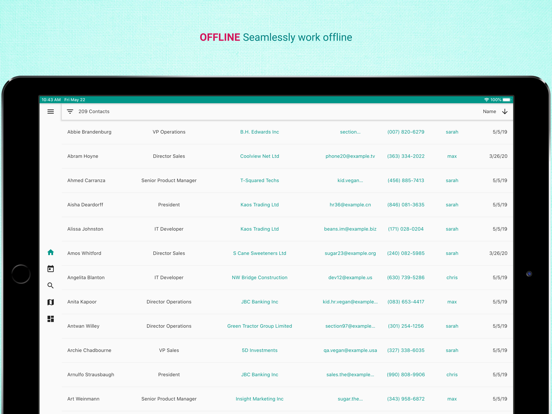
Task: Call phone number (363) 334-2022
Action: pos(406,156)
